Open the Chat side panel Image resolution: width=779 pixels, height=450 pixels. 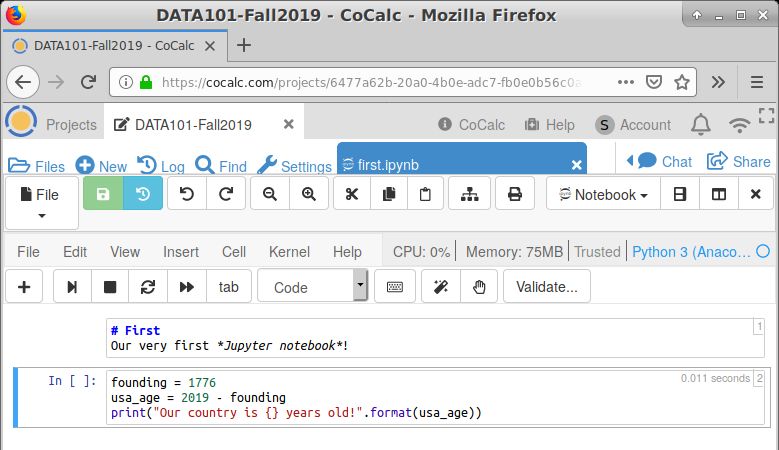pyautogui.click(x=664, y=161)
